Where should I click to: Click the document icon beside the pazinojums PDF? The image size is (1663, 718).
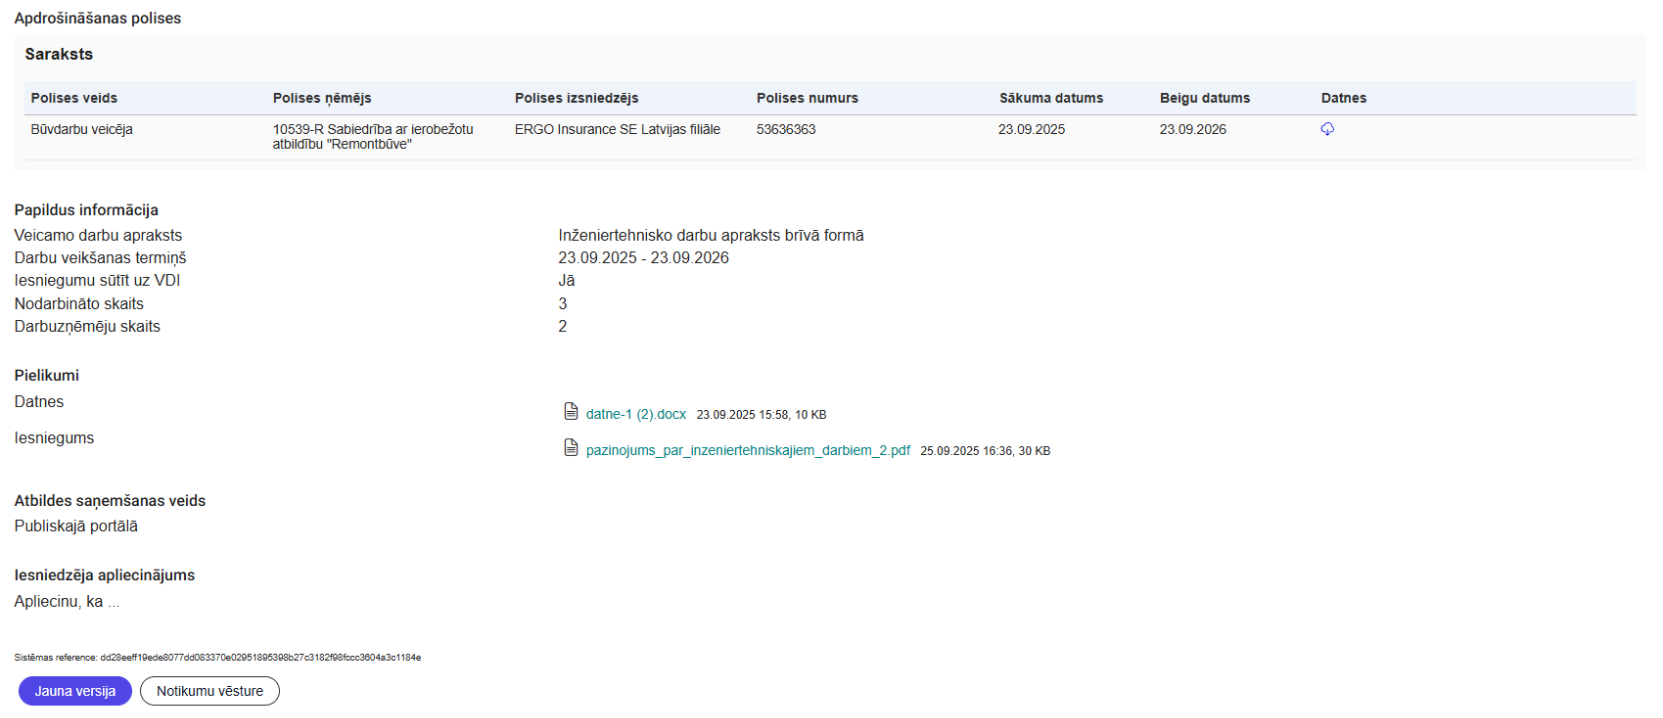571,448
